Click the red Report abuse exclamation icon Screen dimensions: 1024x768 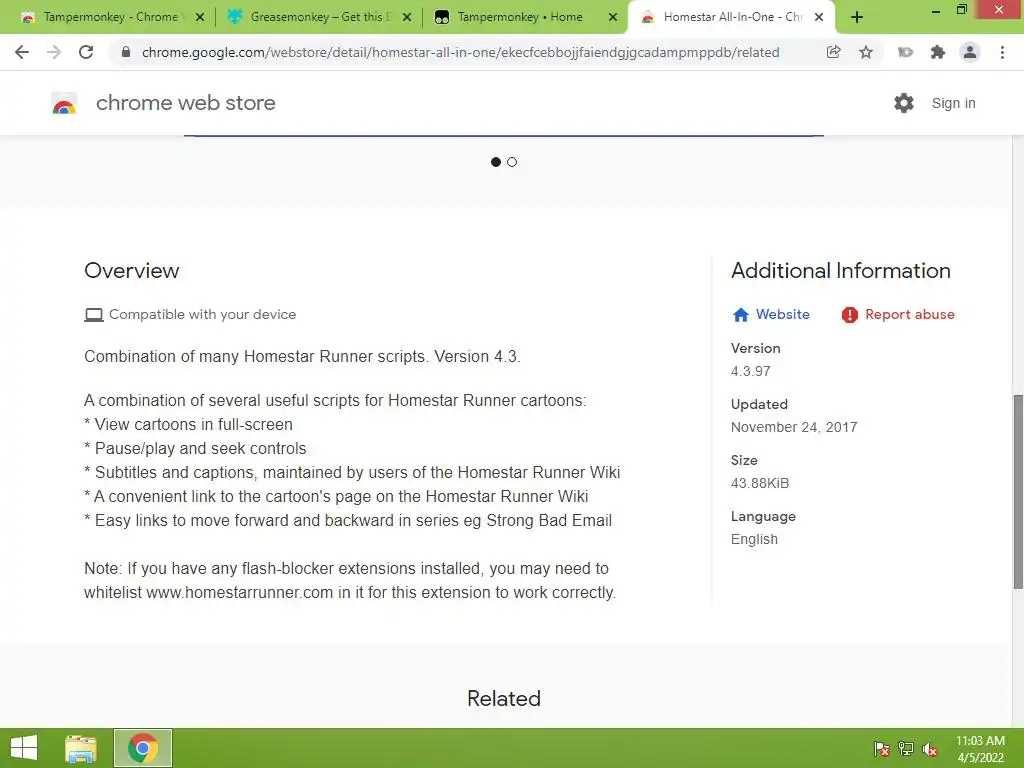point(849,315)
